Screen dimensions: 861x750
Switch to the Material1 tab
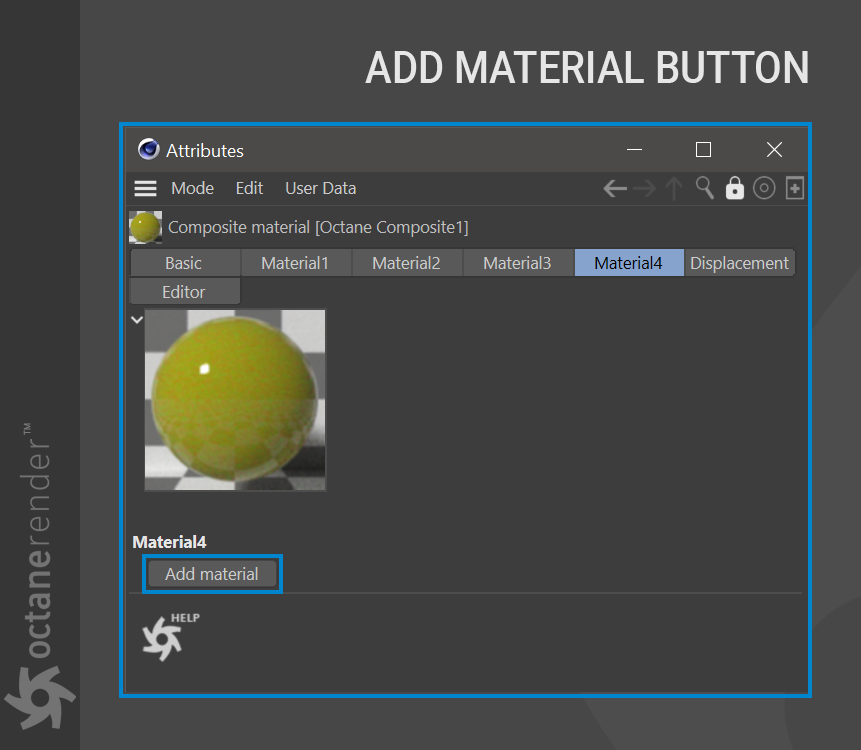[x=295, y=263]
